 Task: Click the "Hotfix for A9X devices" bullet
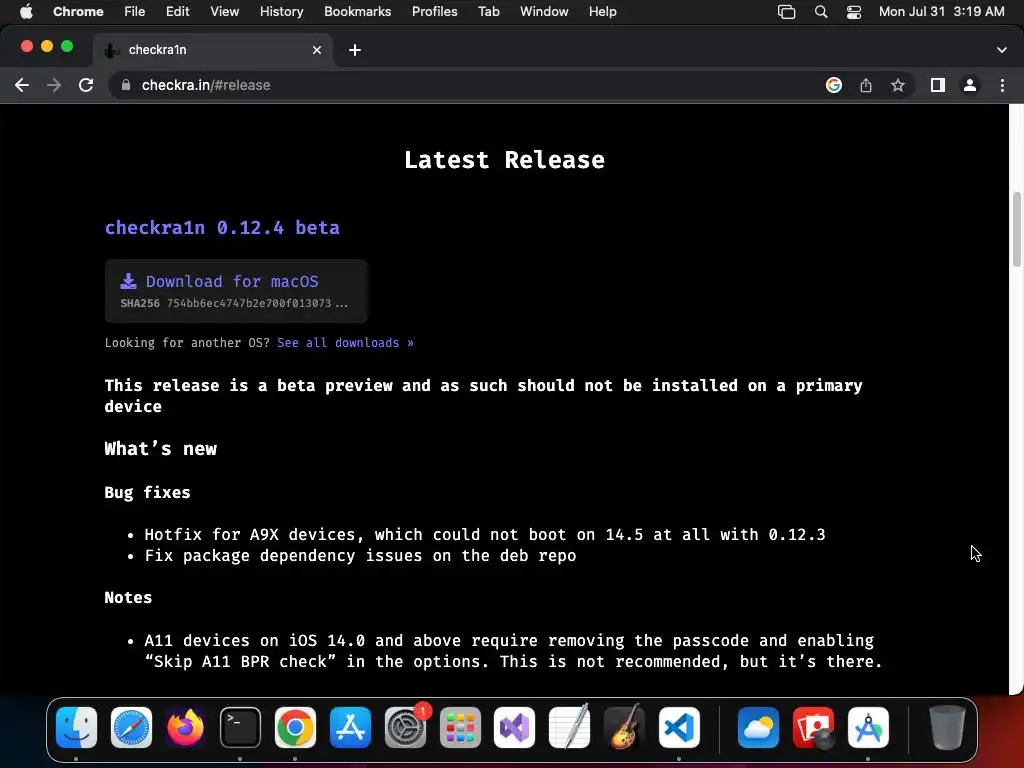[x=485, y=535]
